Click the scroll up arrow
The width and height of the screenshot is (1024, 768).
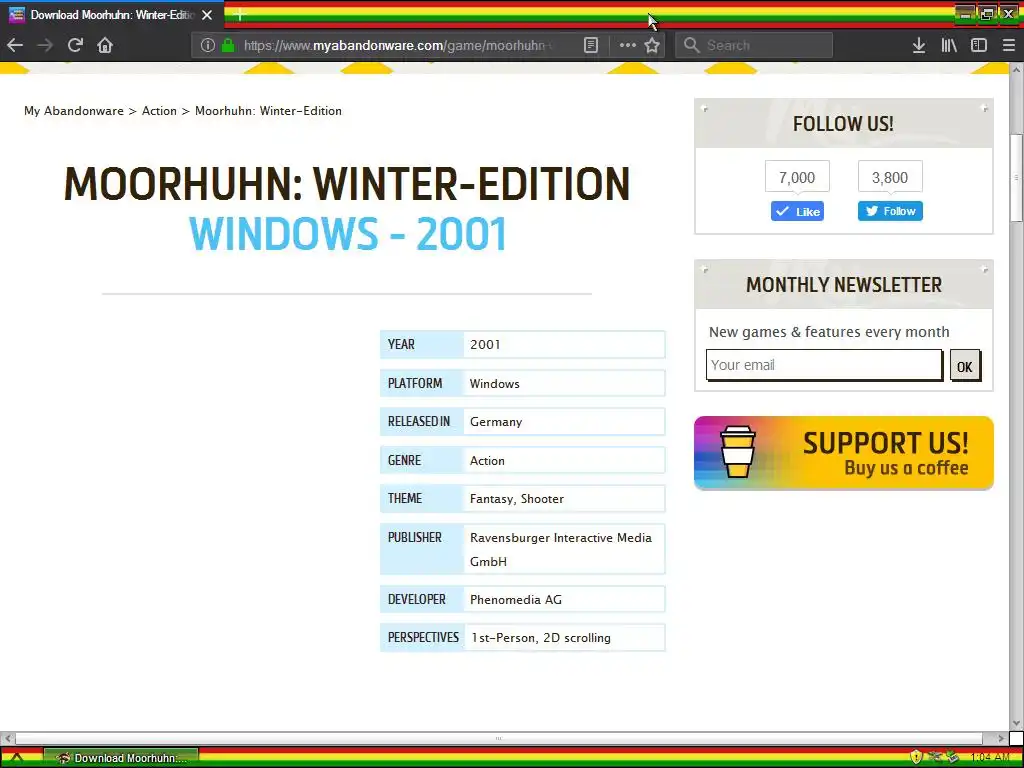click(x=1016, y=69)
